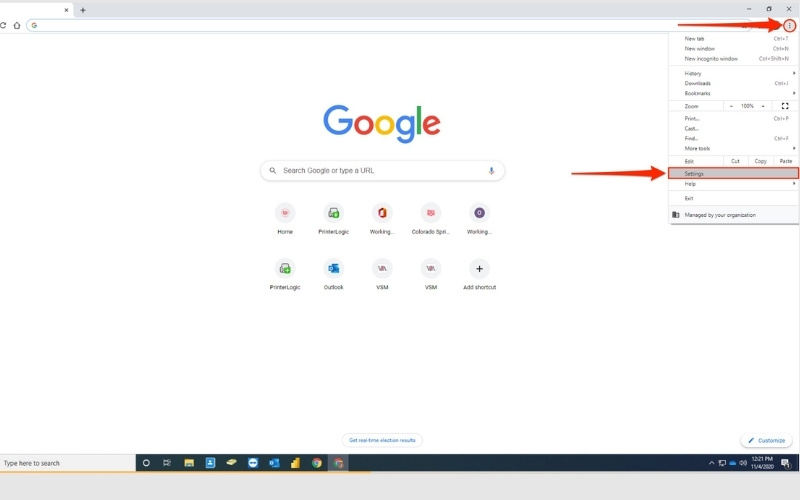
Task: Open Get real-time election results link
Action: click(382, 440)
